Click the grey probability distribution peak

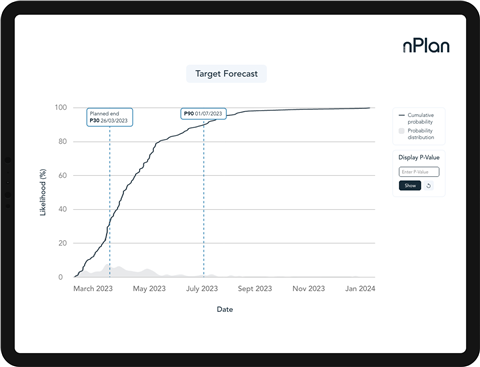pyautogui.click(x=107, y=270)
